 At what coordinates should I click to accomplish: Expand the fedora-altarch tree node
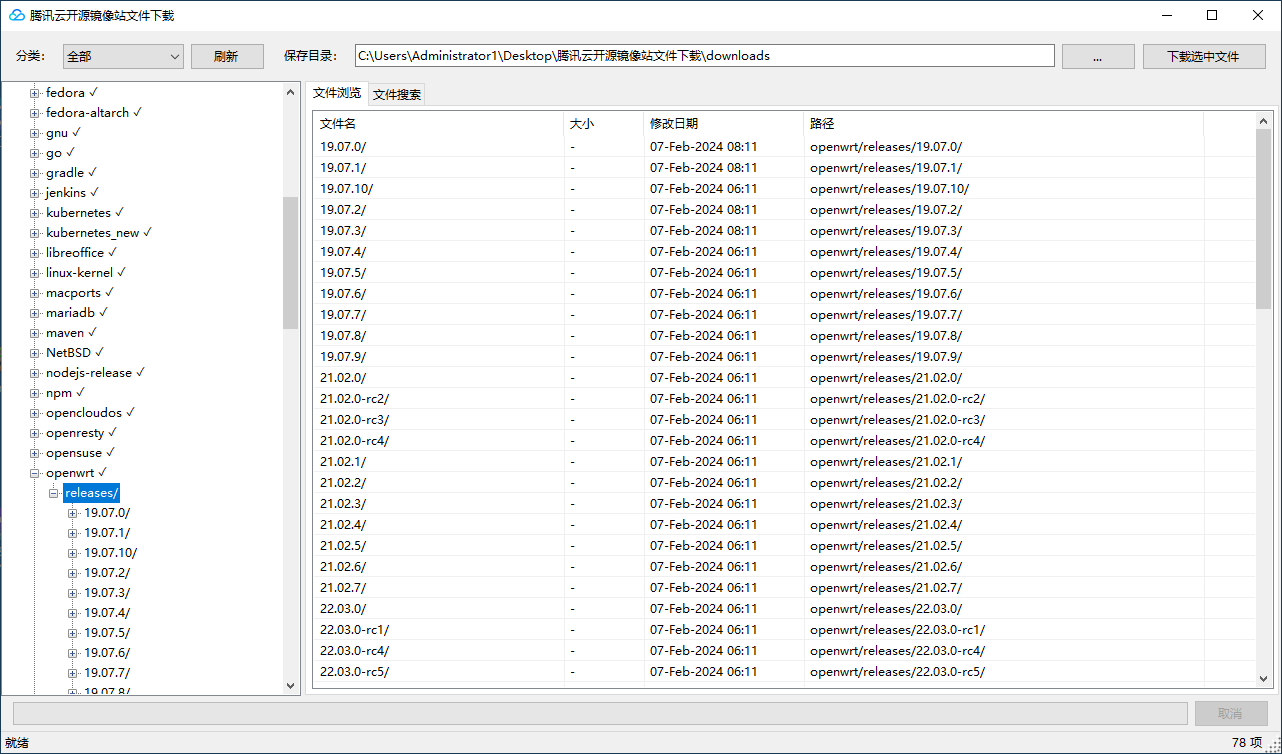[35, 113]
